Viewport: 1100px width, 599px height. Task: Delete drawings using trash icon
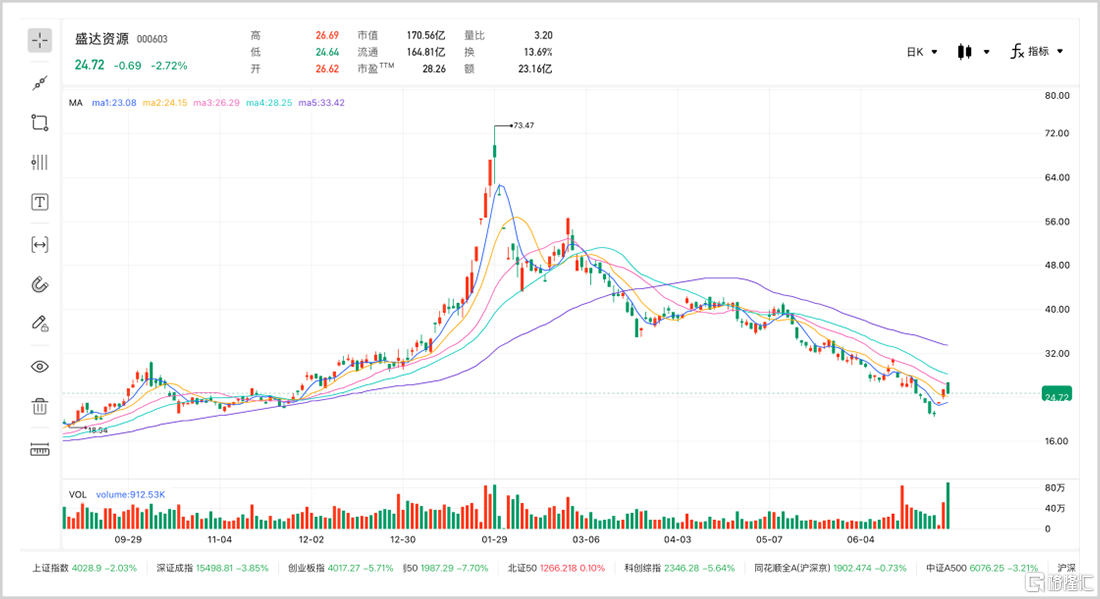[x=40, y=406]
